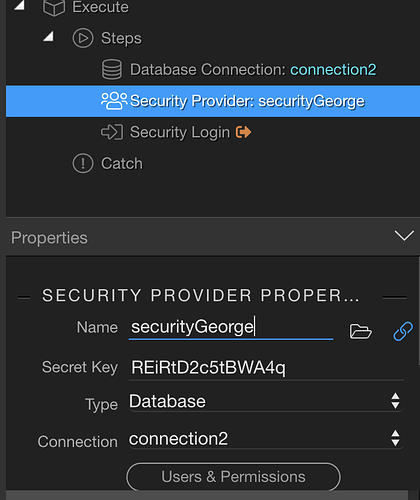
Task: Click the Secret Key input field
Action: 266,368
